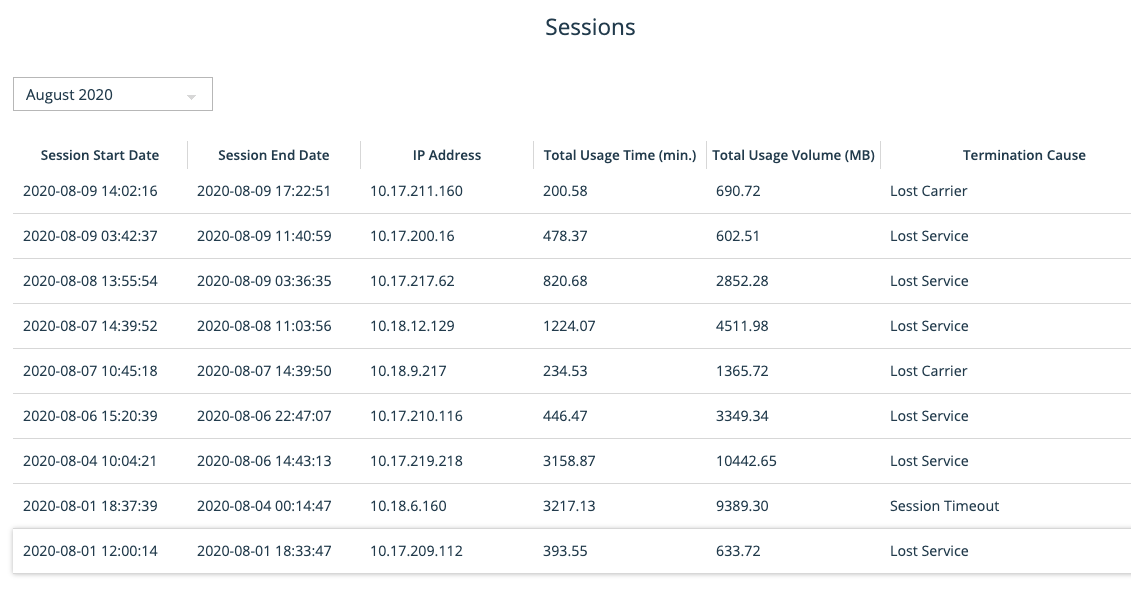This screenshot has width=1131, height=603.
Task: Select IP address 10.18.9.217
Action: tap(408, 371)
